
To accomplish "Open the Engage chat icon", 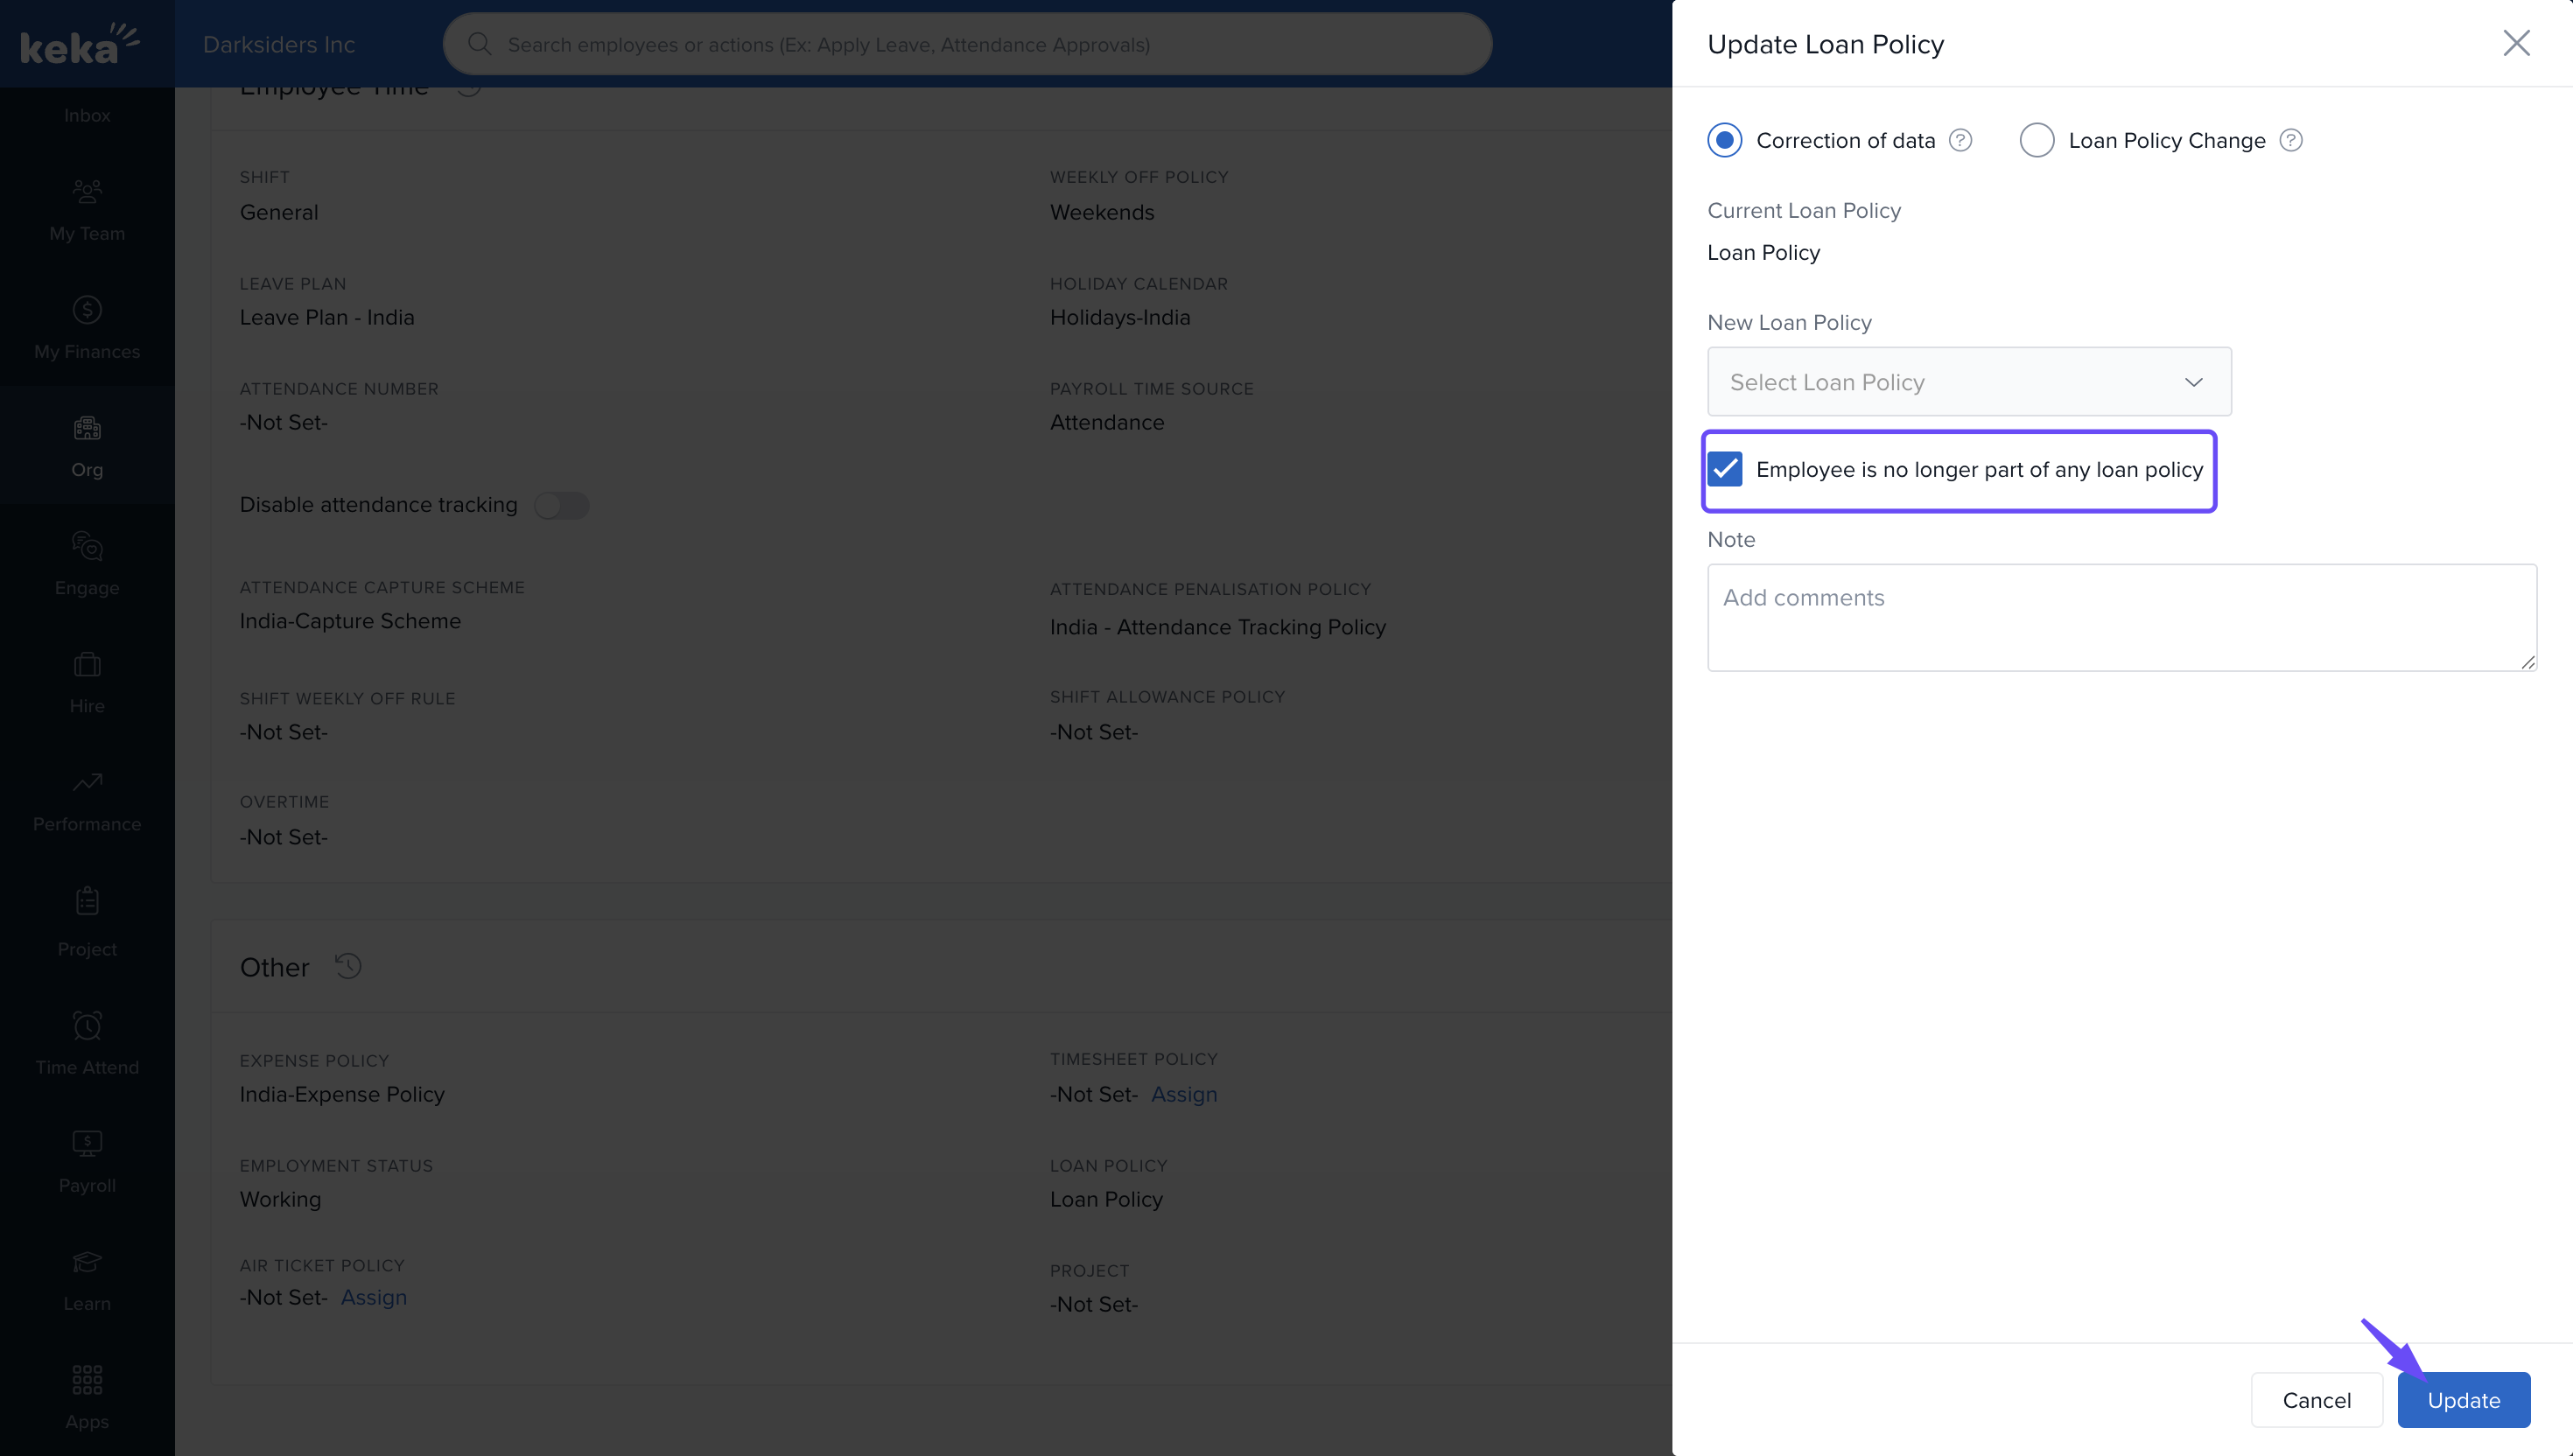I will click(x=87, y=546).
